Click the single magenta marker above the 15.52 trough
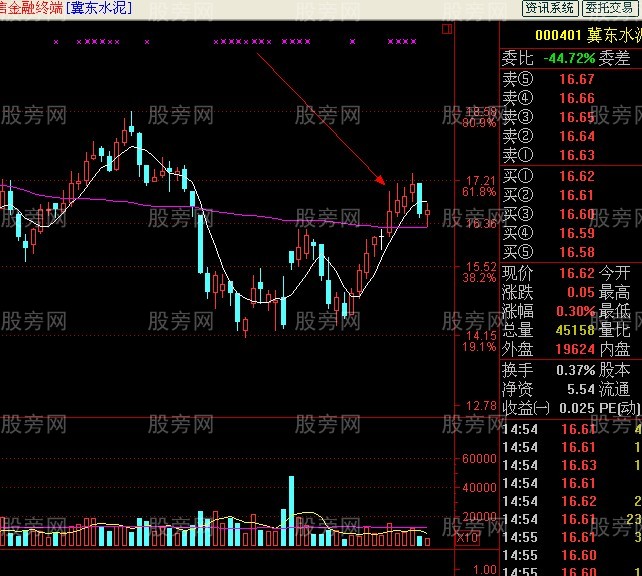Screen dimensions: 642x576 click(x=353, y=41)
